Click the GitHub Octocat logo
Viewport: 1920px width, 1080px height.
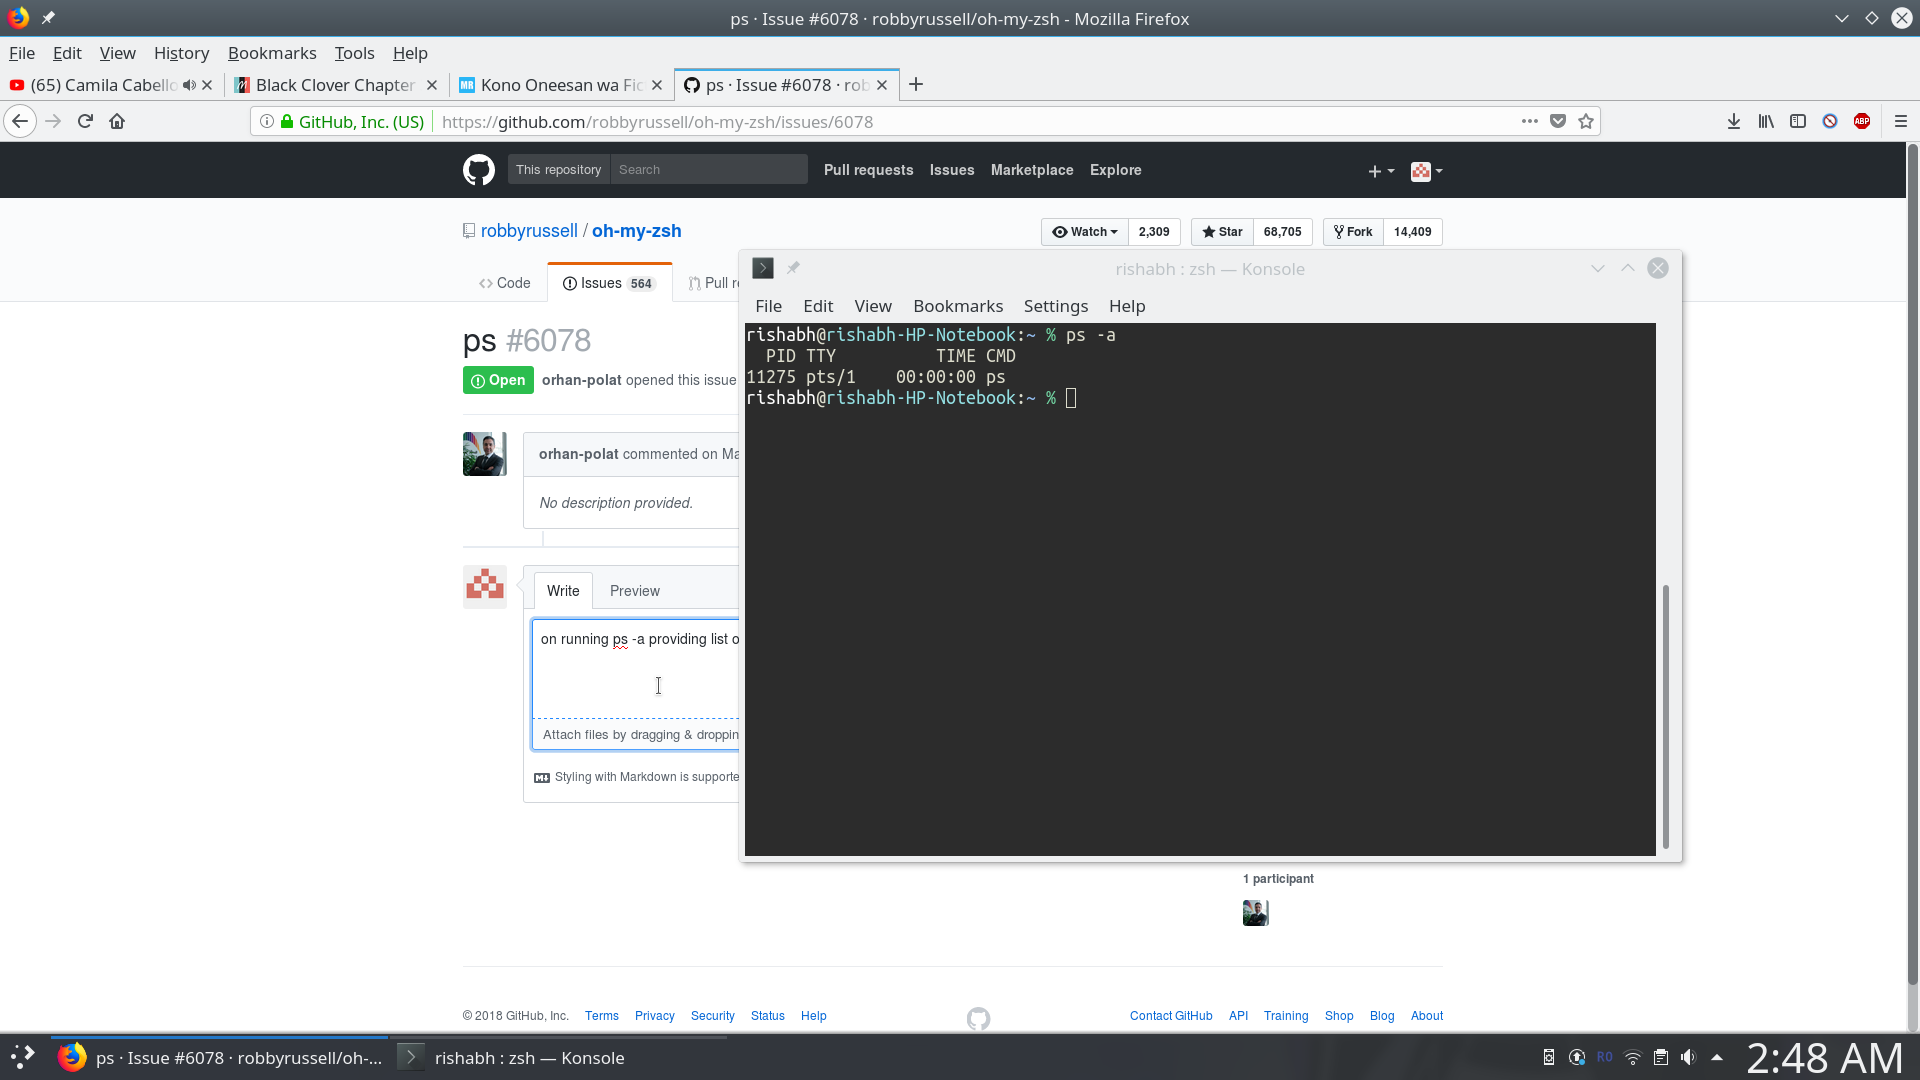478,170
